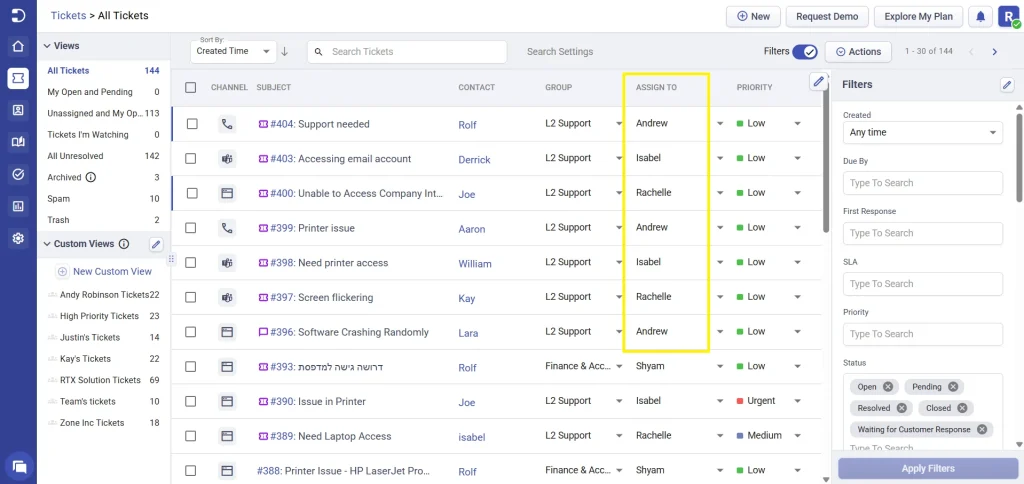Open the user profile avatar R
1024x484 pixels.
click(1008, 16)
